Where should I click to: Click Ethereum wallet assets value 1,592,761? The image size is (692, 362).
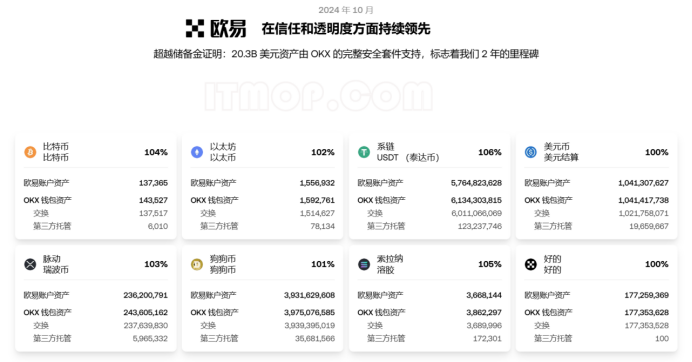coord(317,200)
